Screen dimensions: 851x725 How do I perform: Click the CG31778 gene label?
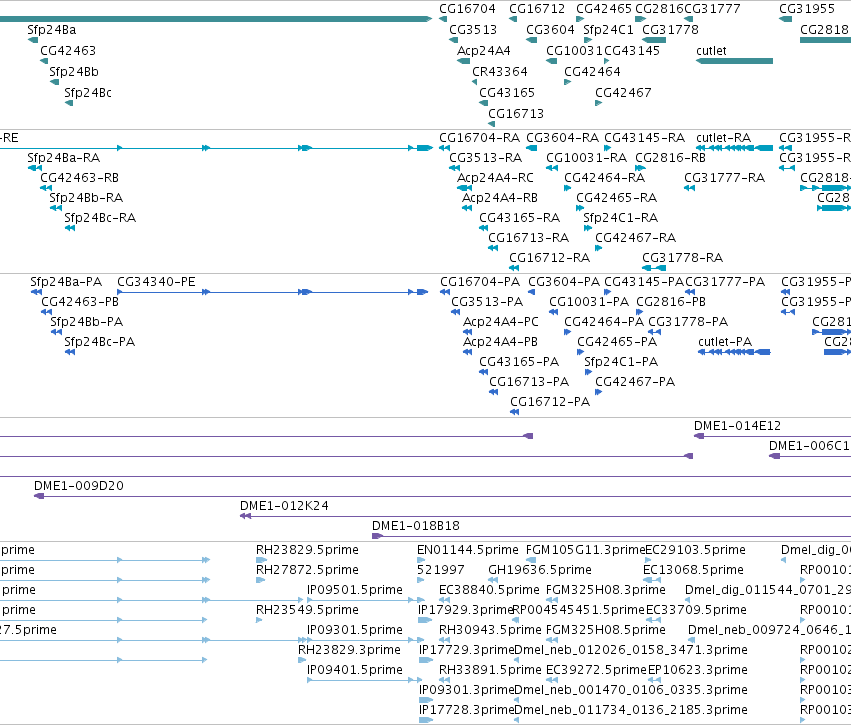pos(670,30)
